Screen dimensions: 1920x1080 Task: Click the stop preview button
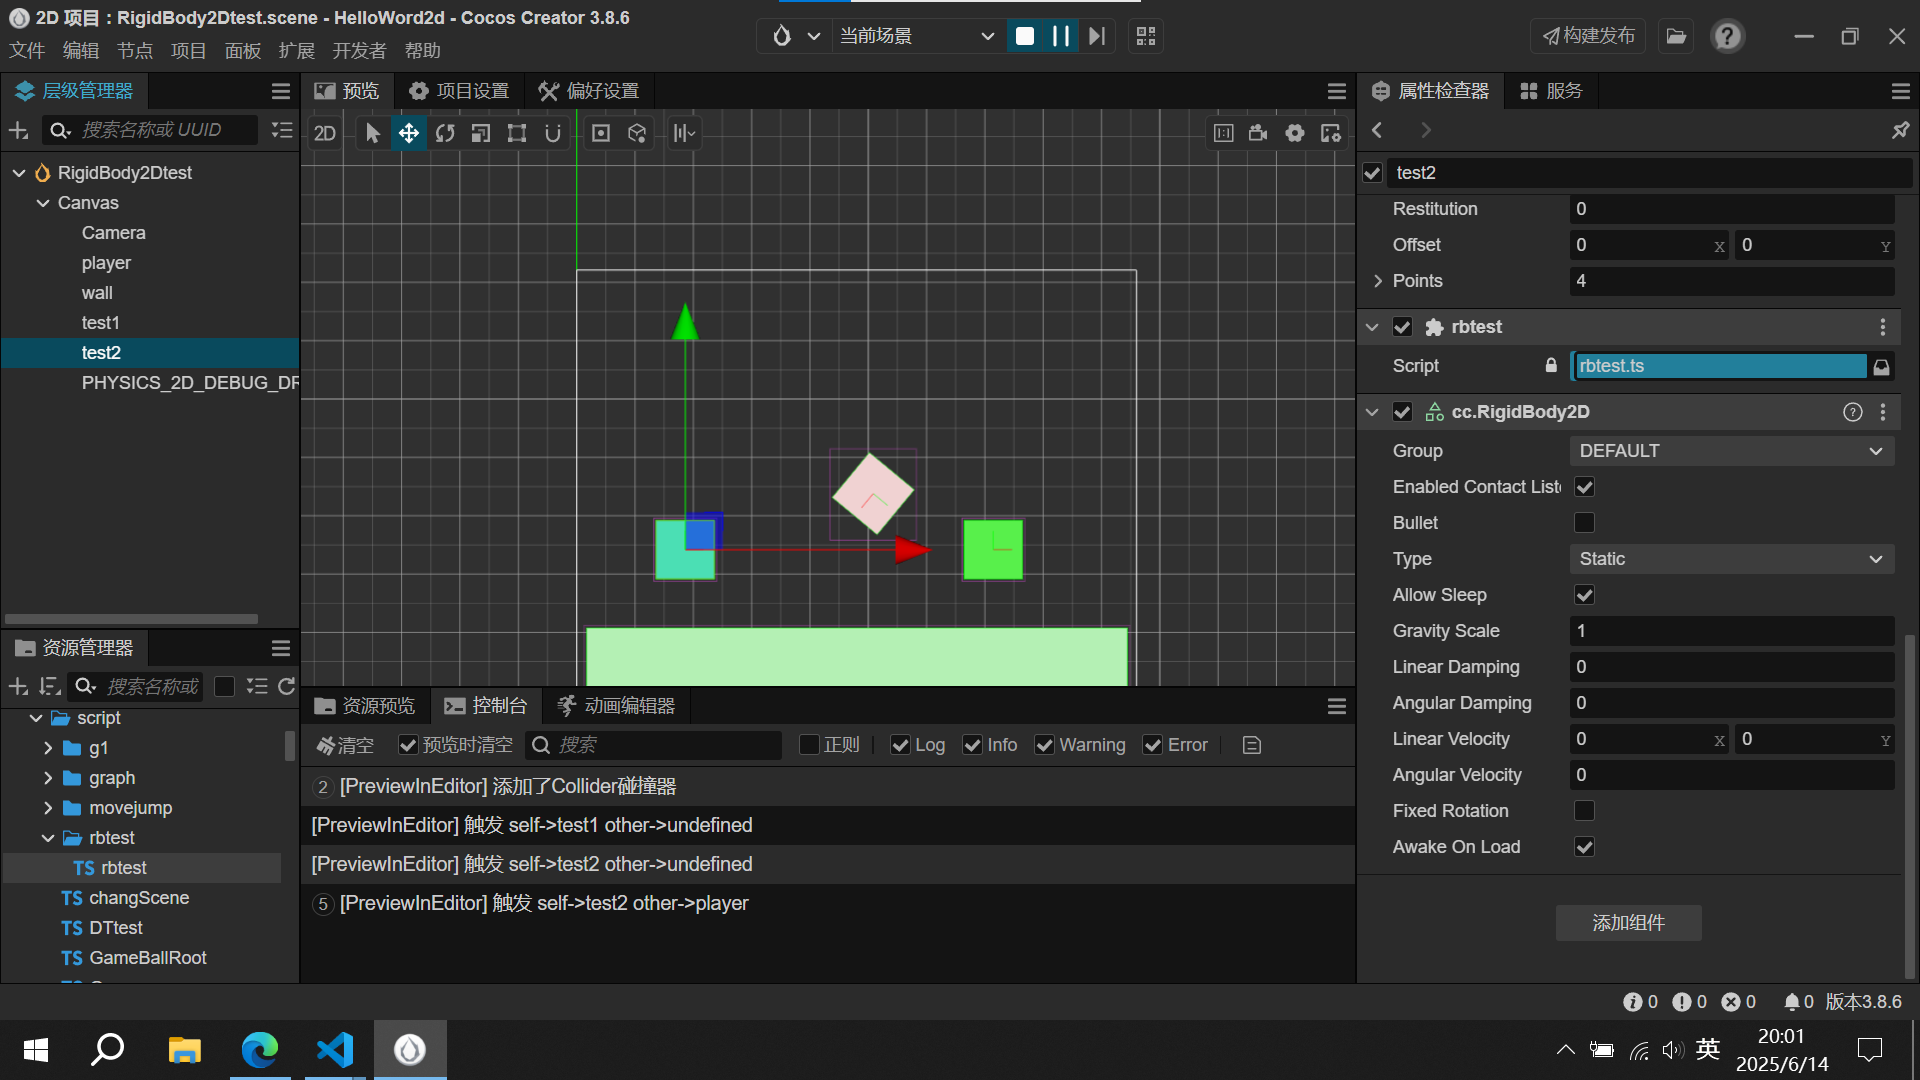click(1025, 36)
